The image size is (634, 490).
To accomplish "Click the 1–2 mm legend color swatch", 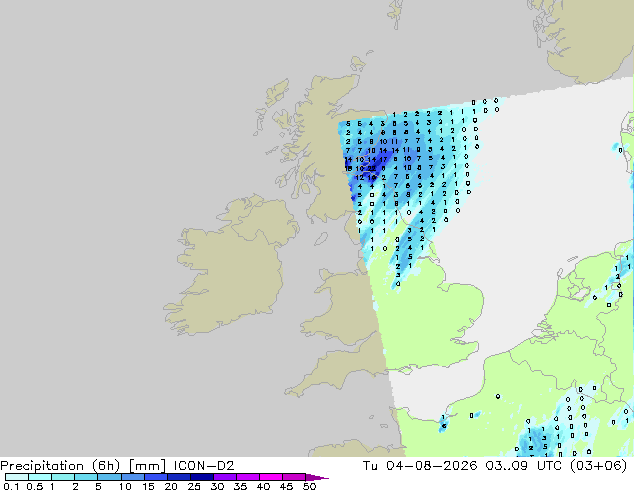I will click(63, 477).
